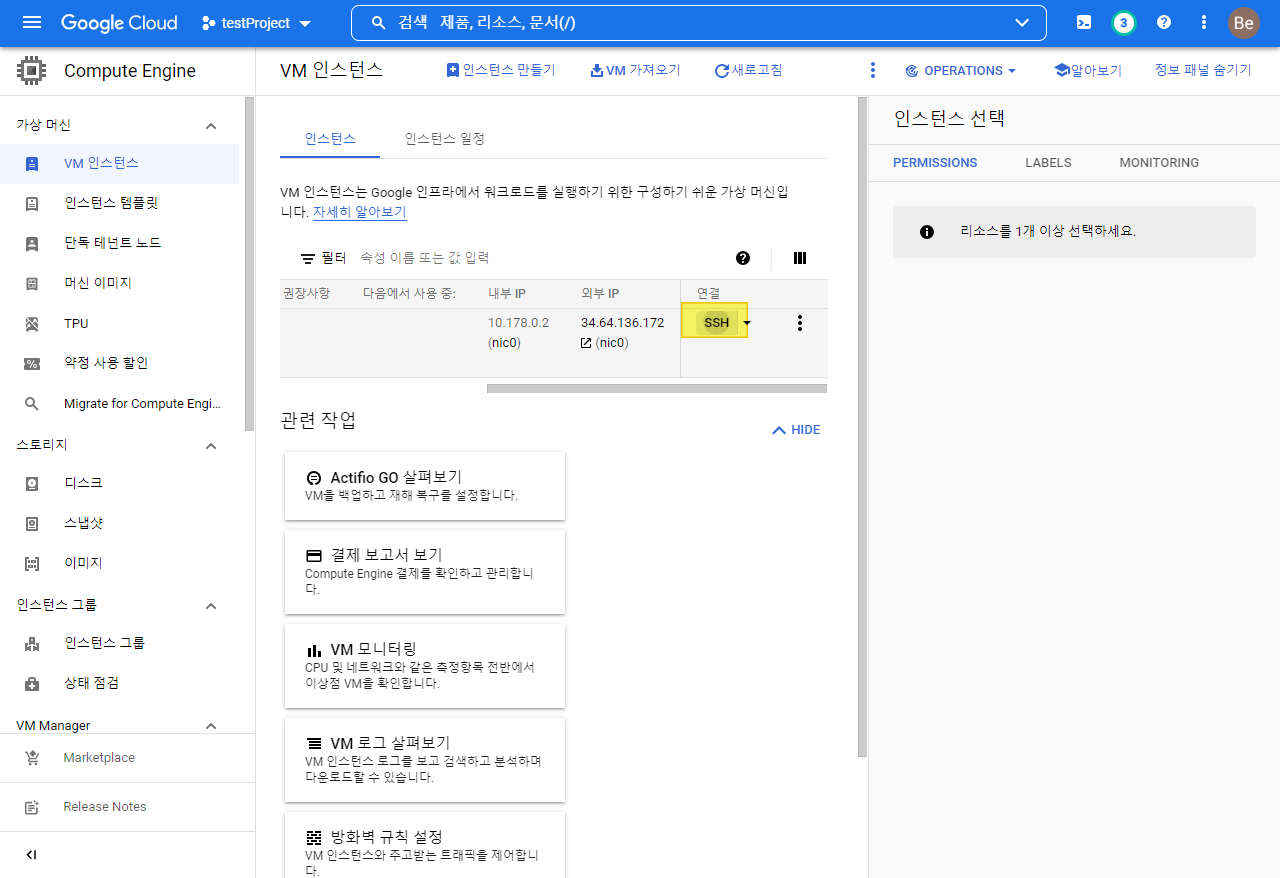Switch to the 인스턴스 일정 tab
1280x878 pixels.
pos(445,139)
